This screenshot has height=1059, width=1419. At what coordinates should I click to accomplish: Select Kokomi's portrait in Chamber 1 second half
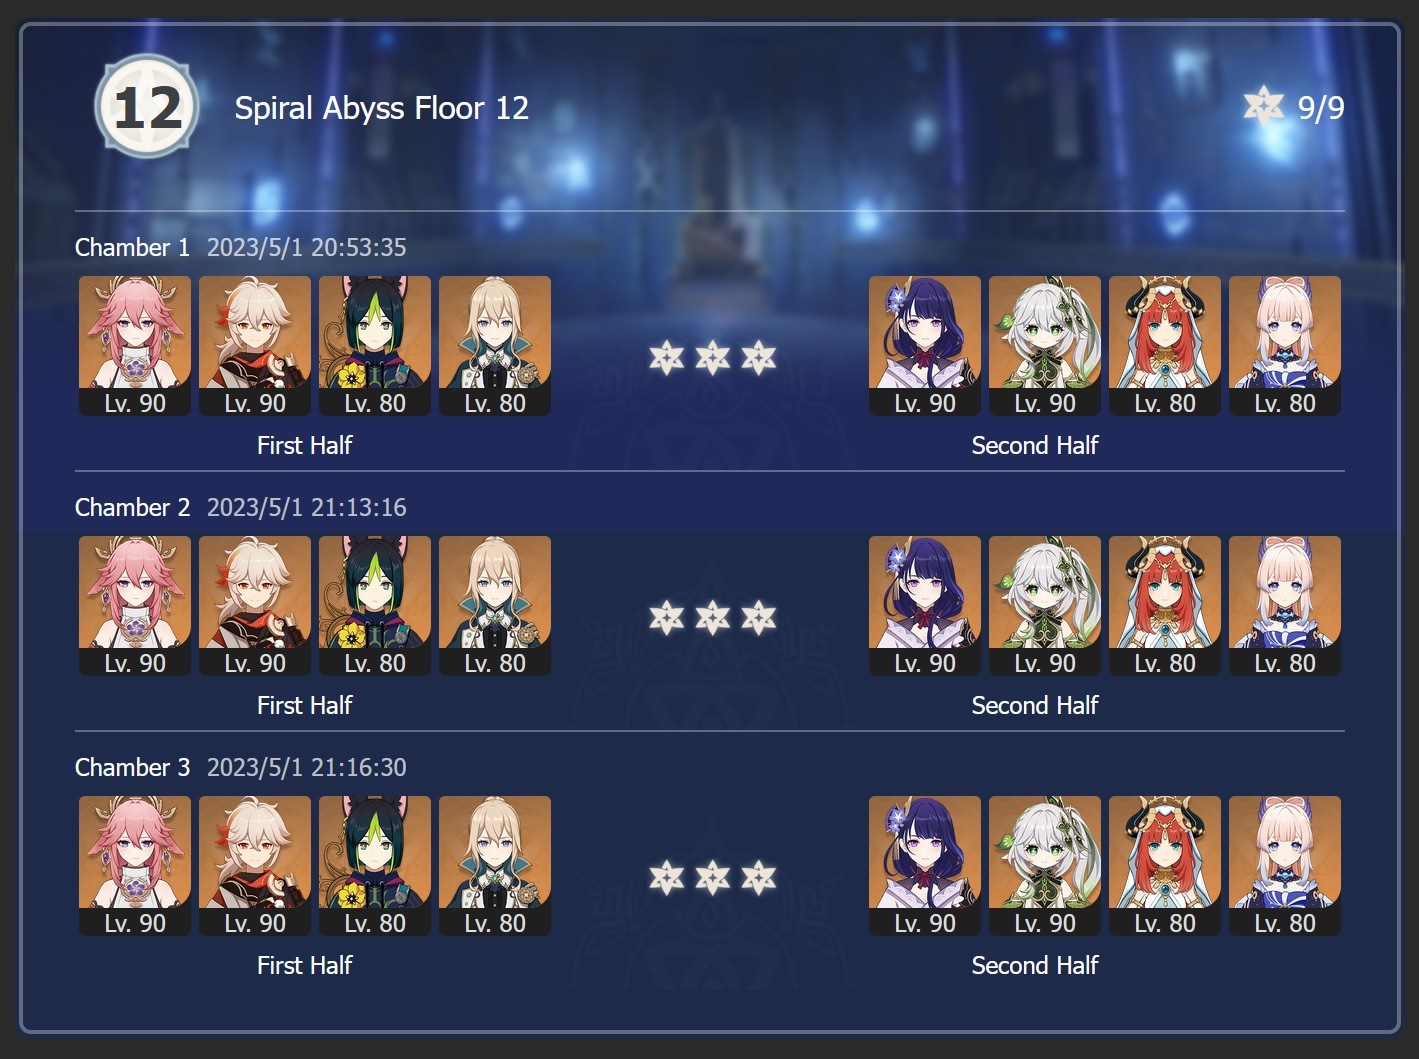(x=1285, y=346)
